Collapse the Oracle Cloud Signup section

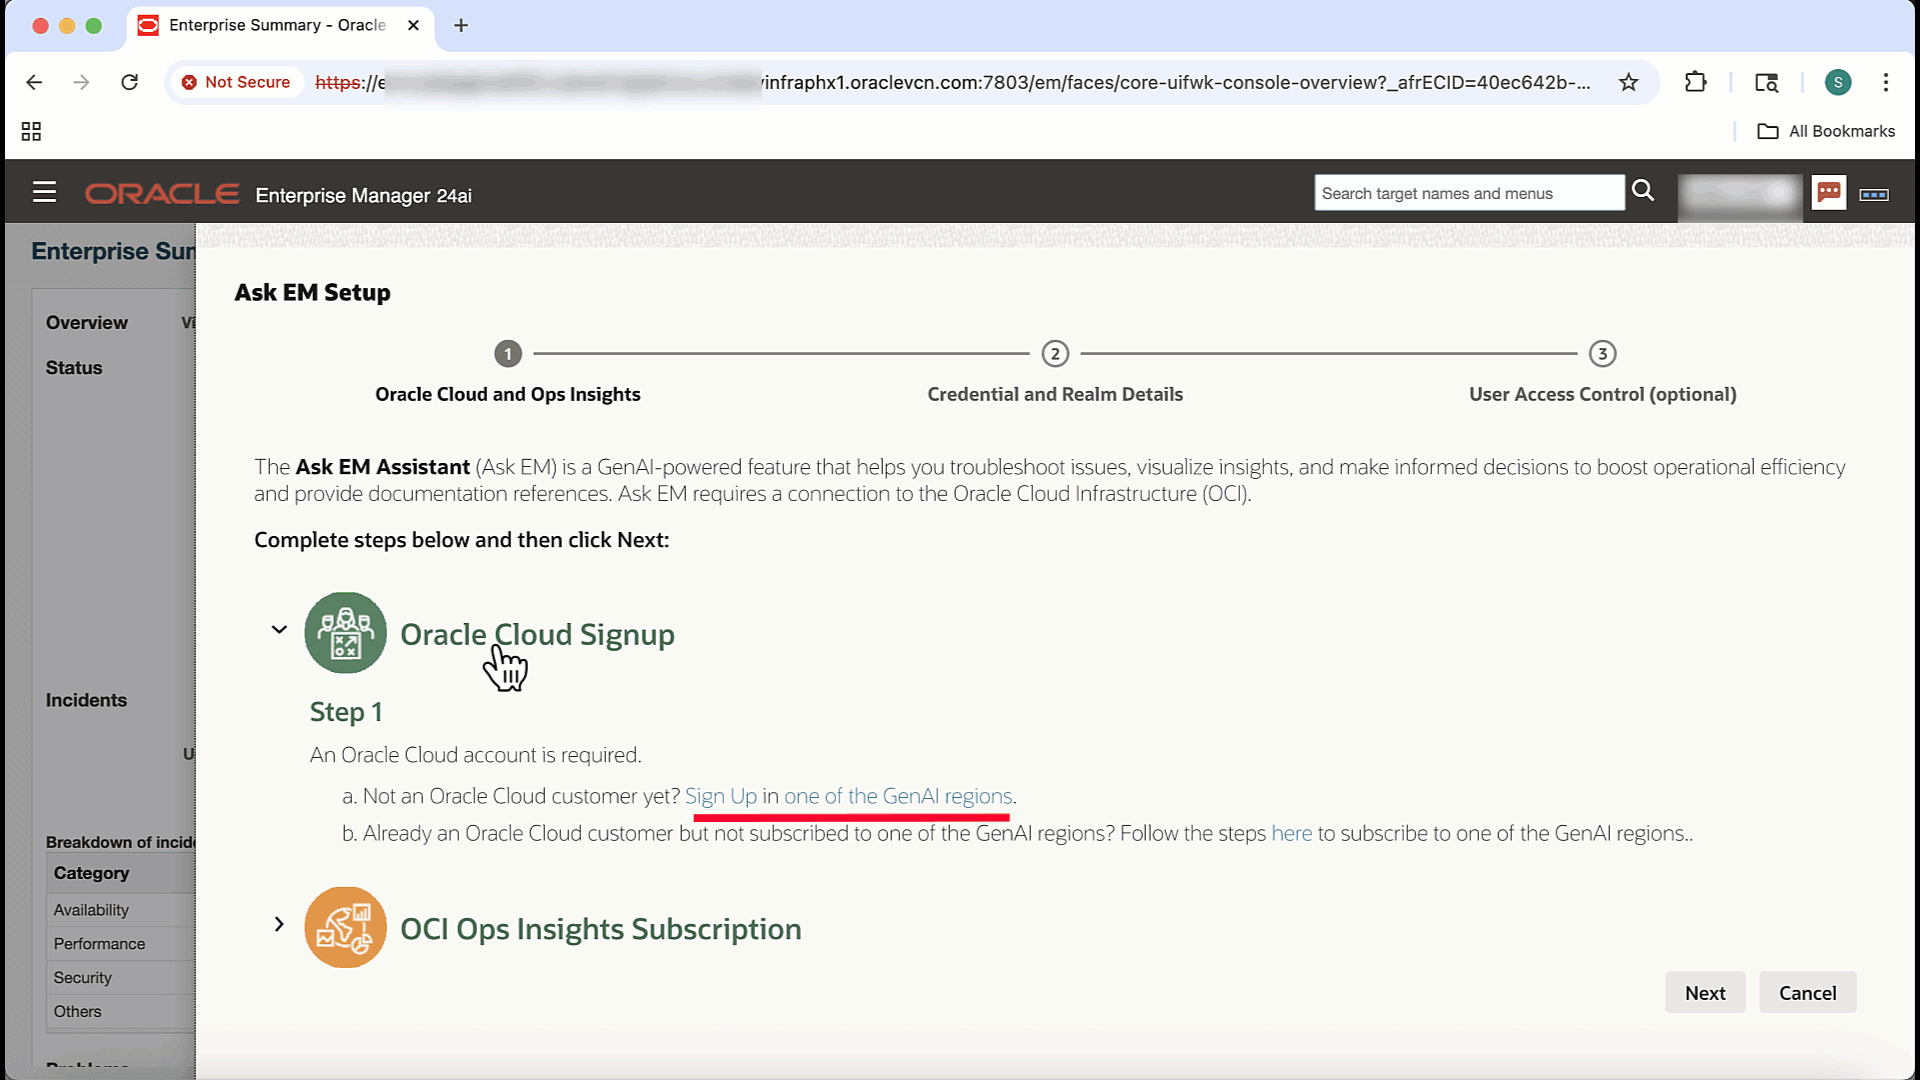279,630
